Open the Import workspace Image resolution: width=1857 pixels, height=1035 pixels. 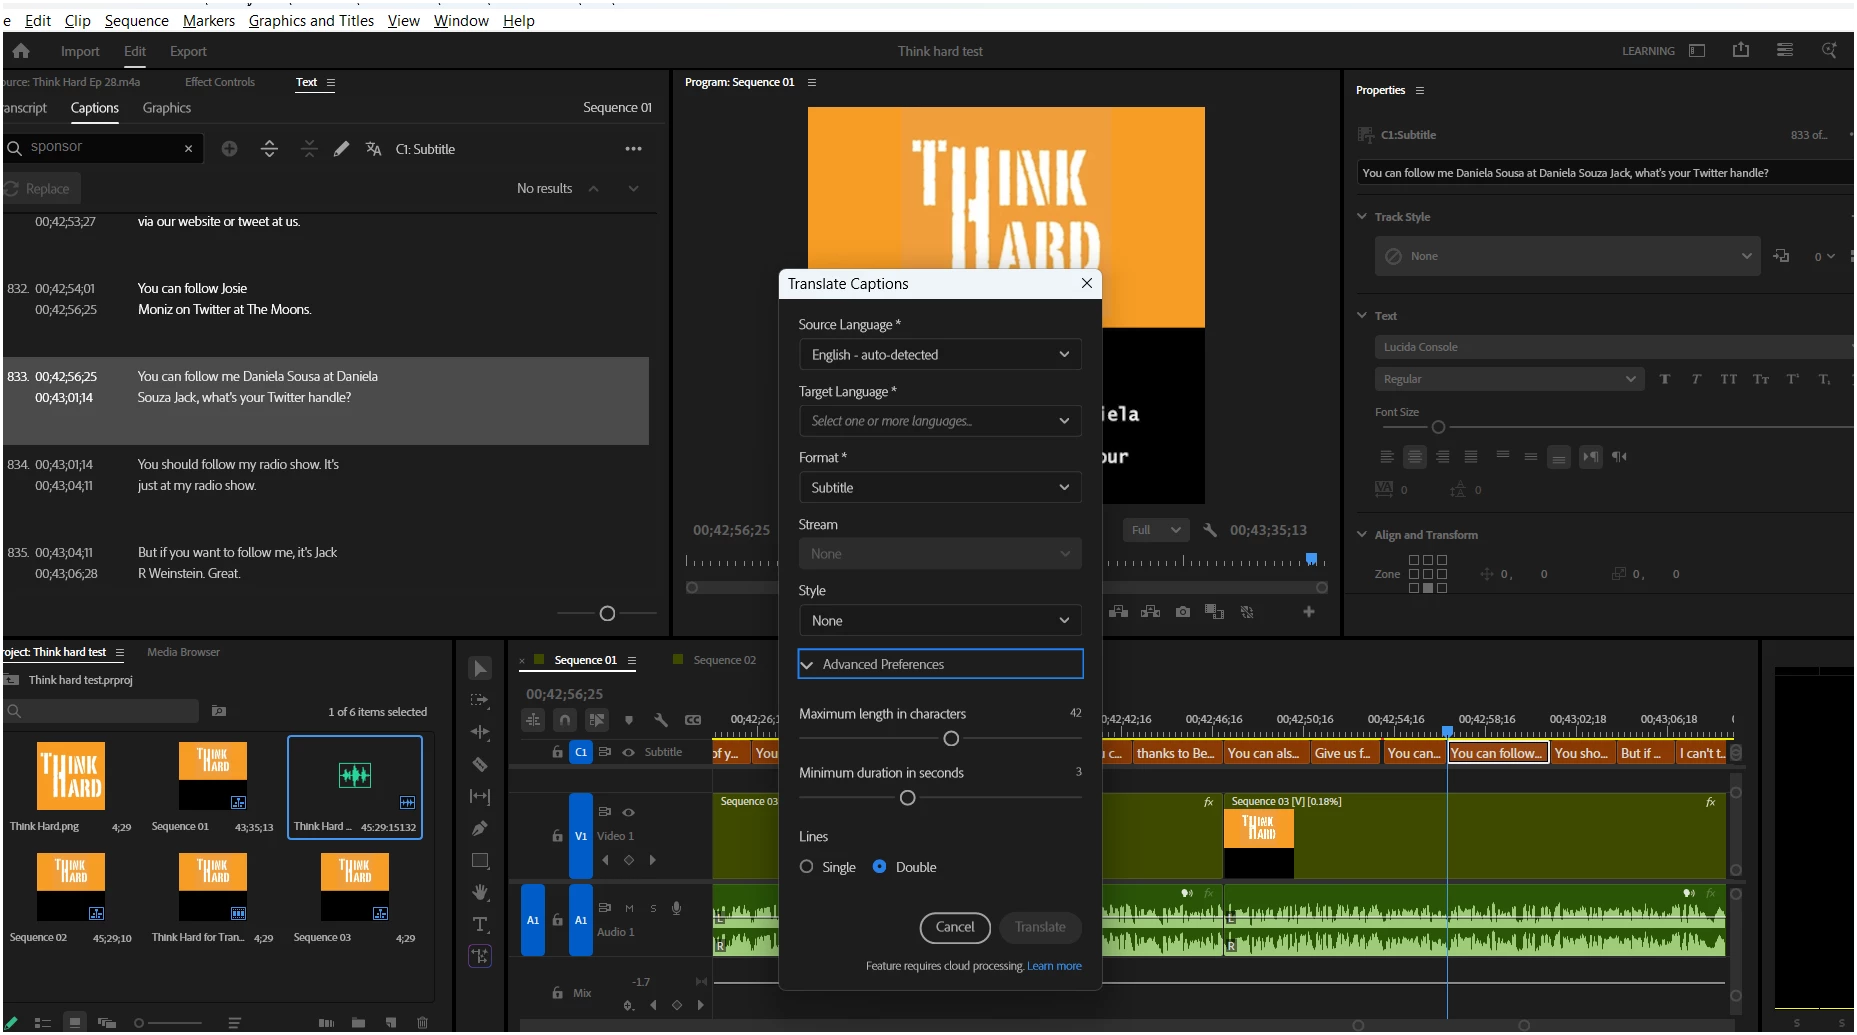[80, 51]
